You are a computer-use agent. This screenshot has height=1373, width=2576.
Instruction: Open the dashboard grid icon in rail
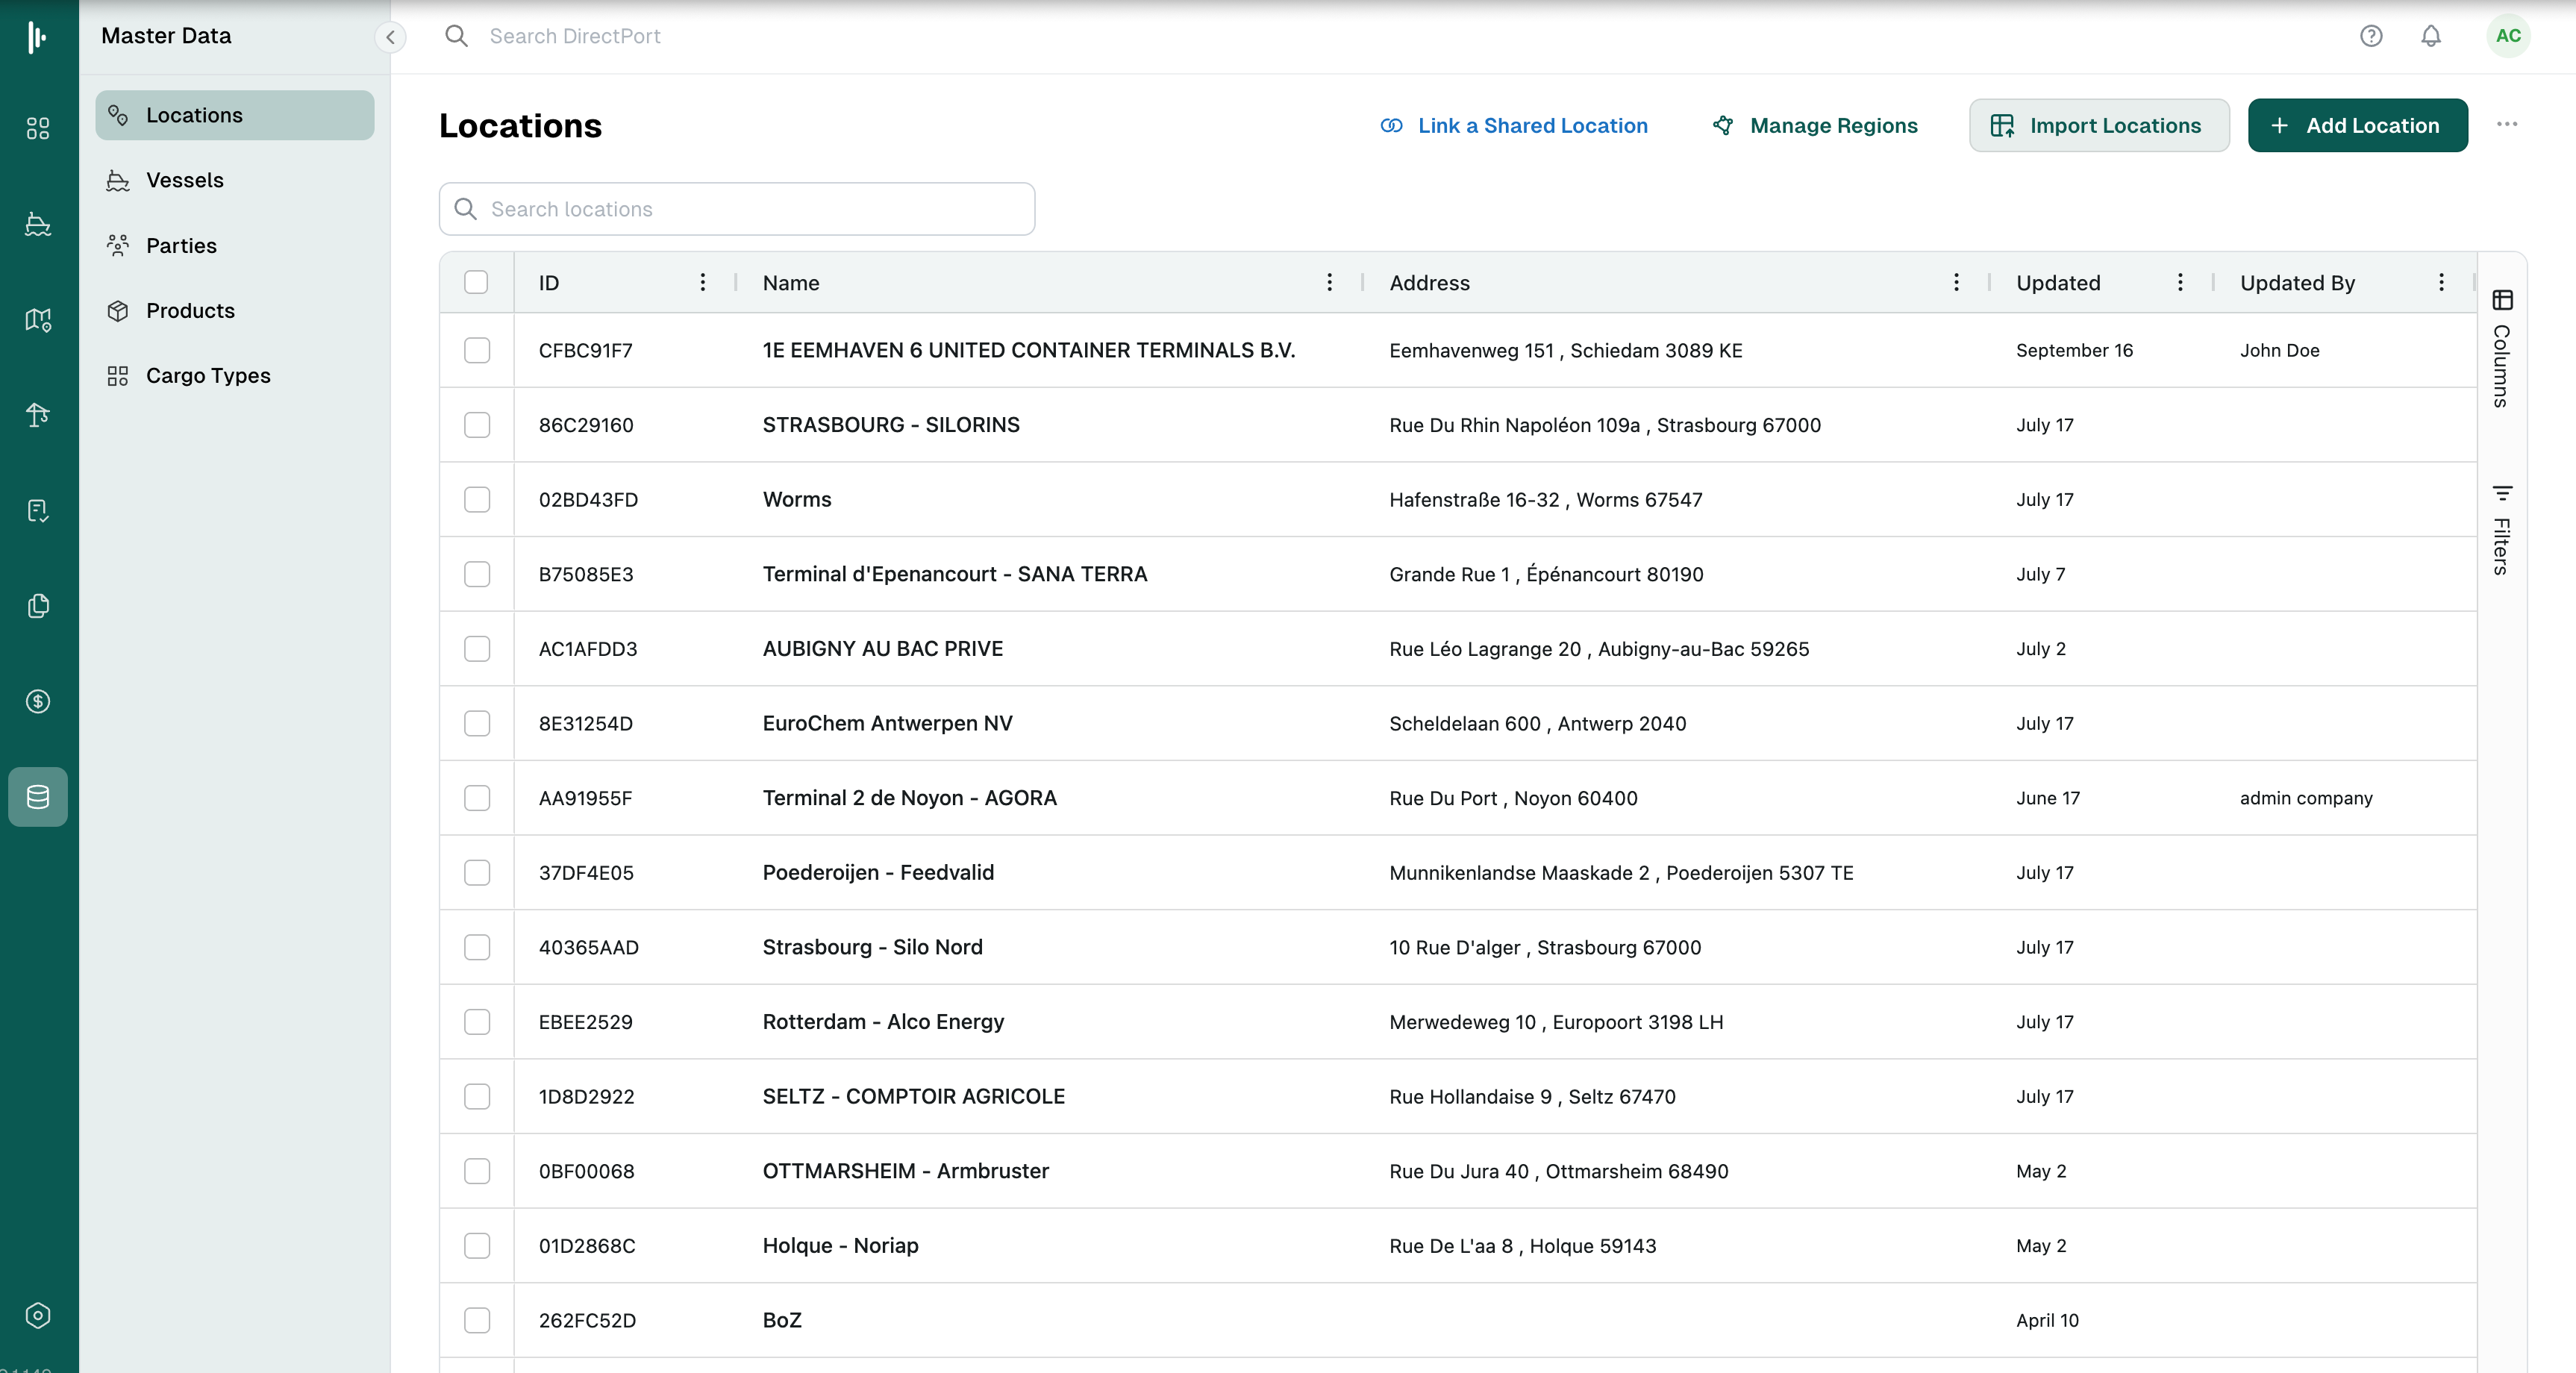pyautogui.click(x=38, y=128)
